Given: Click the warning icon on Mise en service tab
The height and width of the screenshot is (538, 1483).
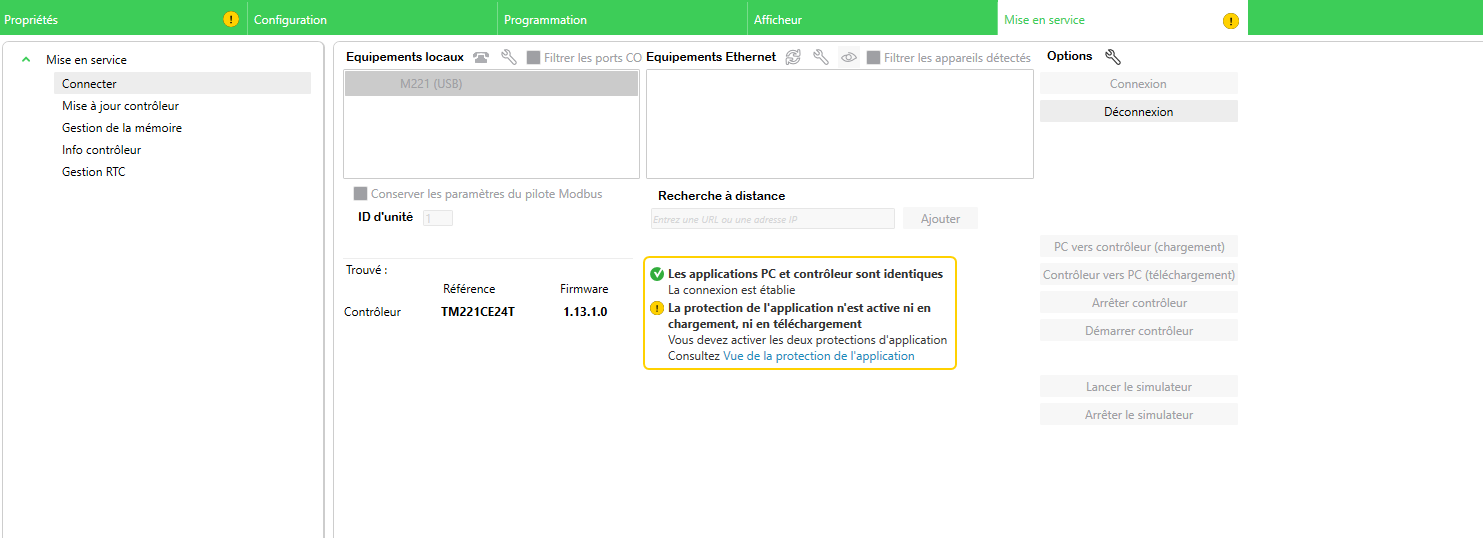Looking at the screenshot, I should click(1231, 20).
